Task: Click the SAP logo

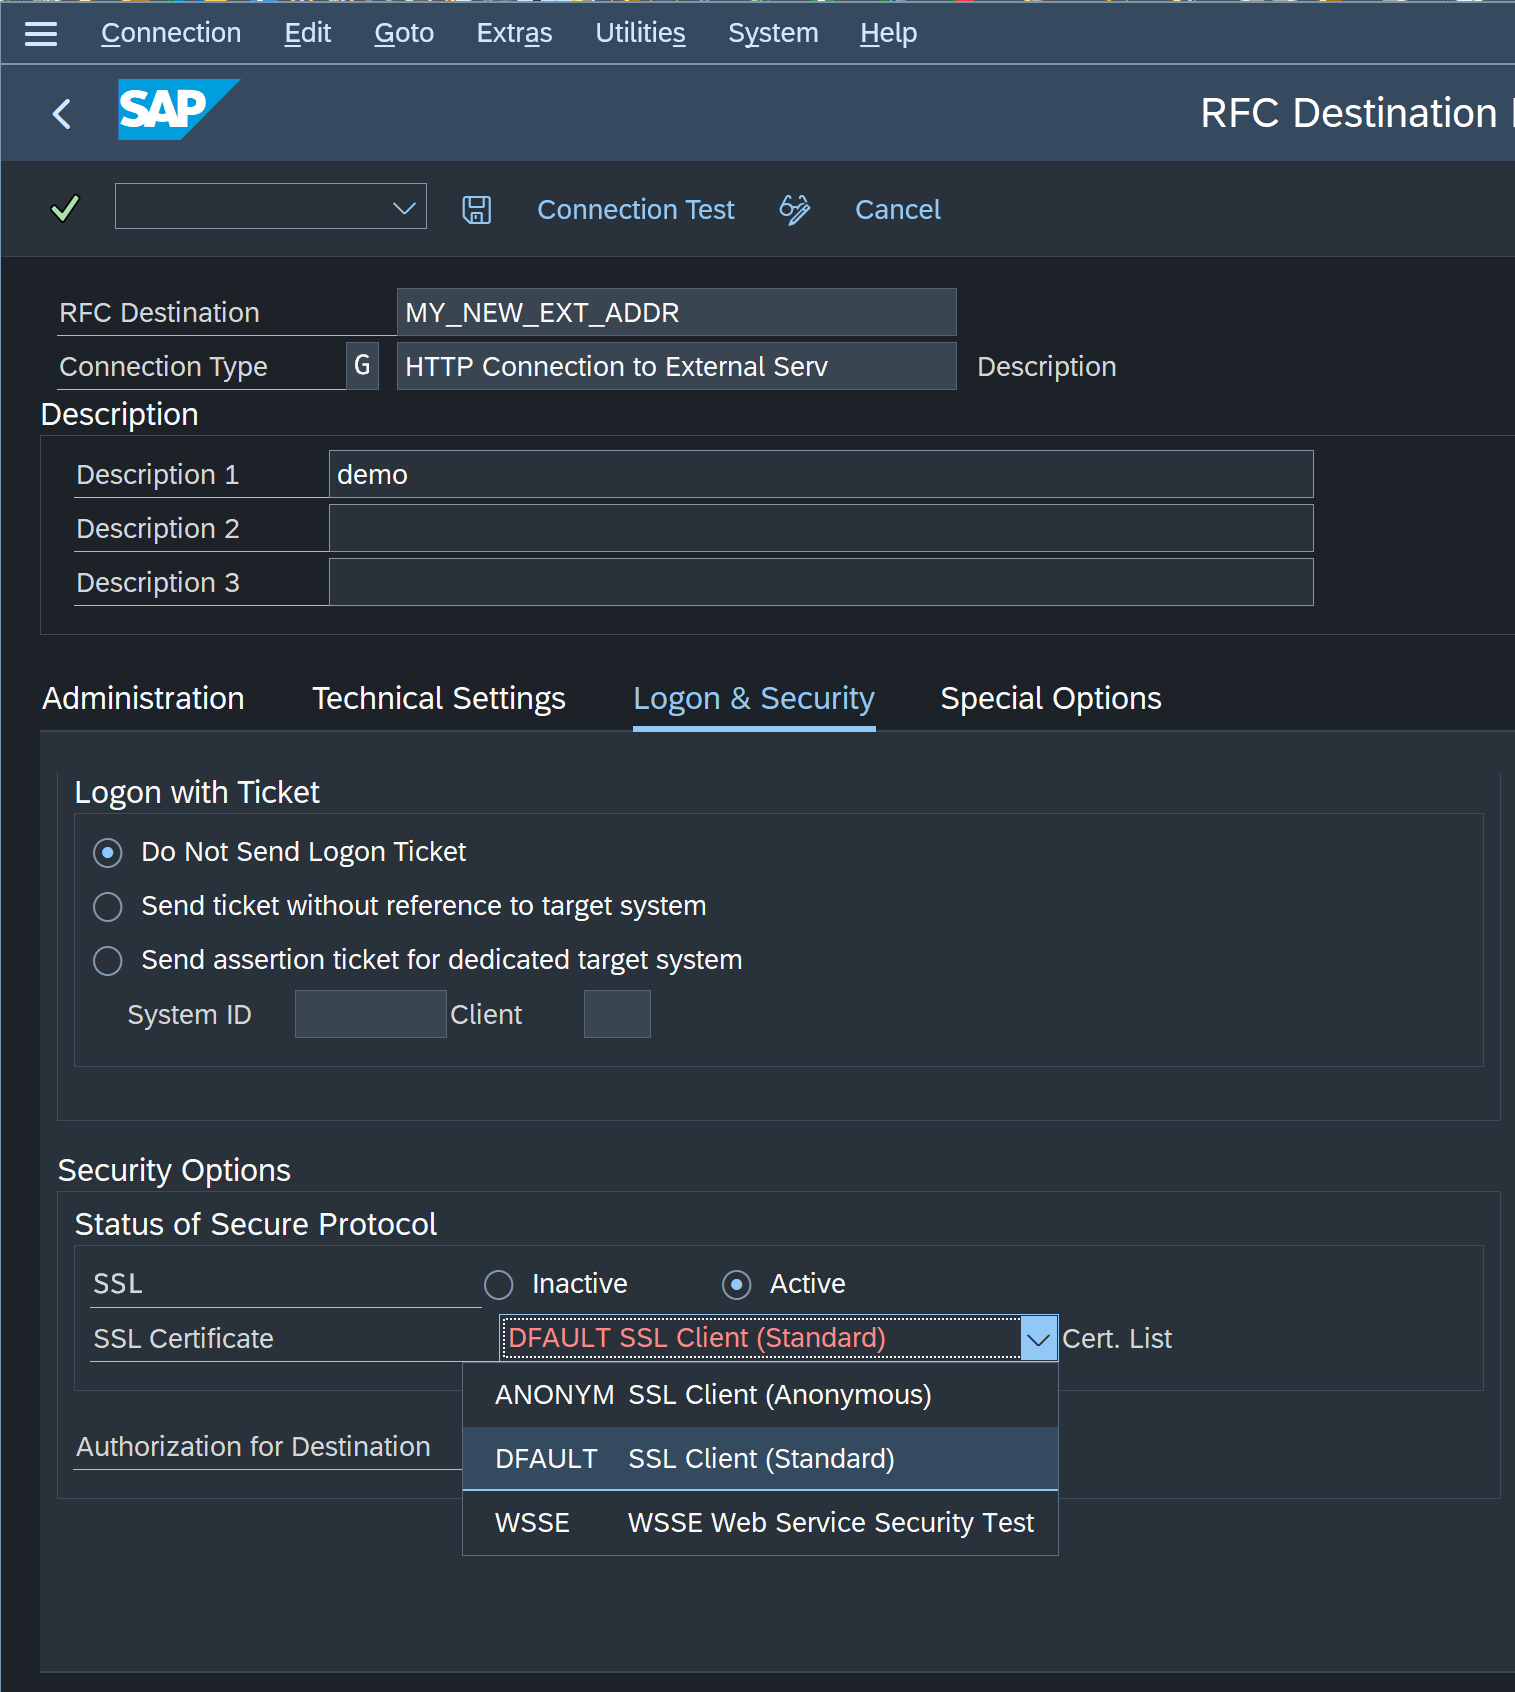Action: pyautogui.click(x=178, y=109)
